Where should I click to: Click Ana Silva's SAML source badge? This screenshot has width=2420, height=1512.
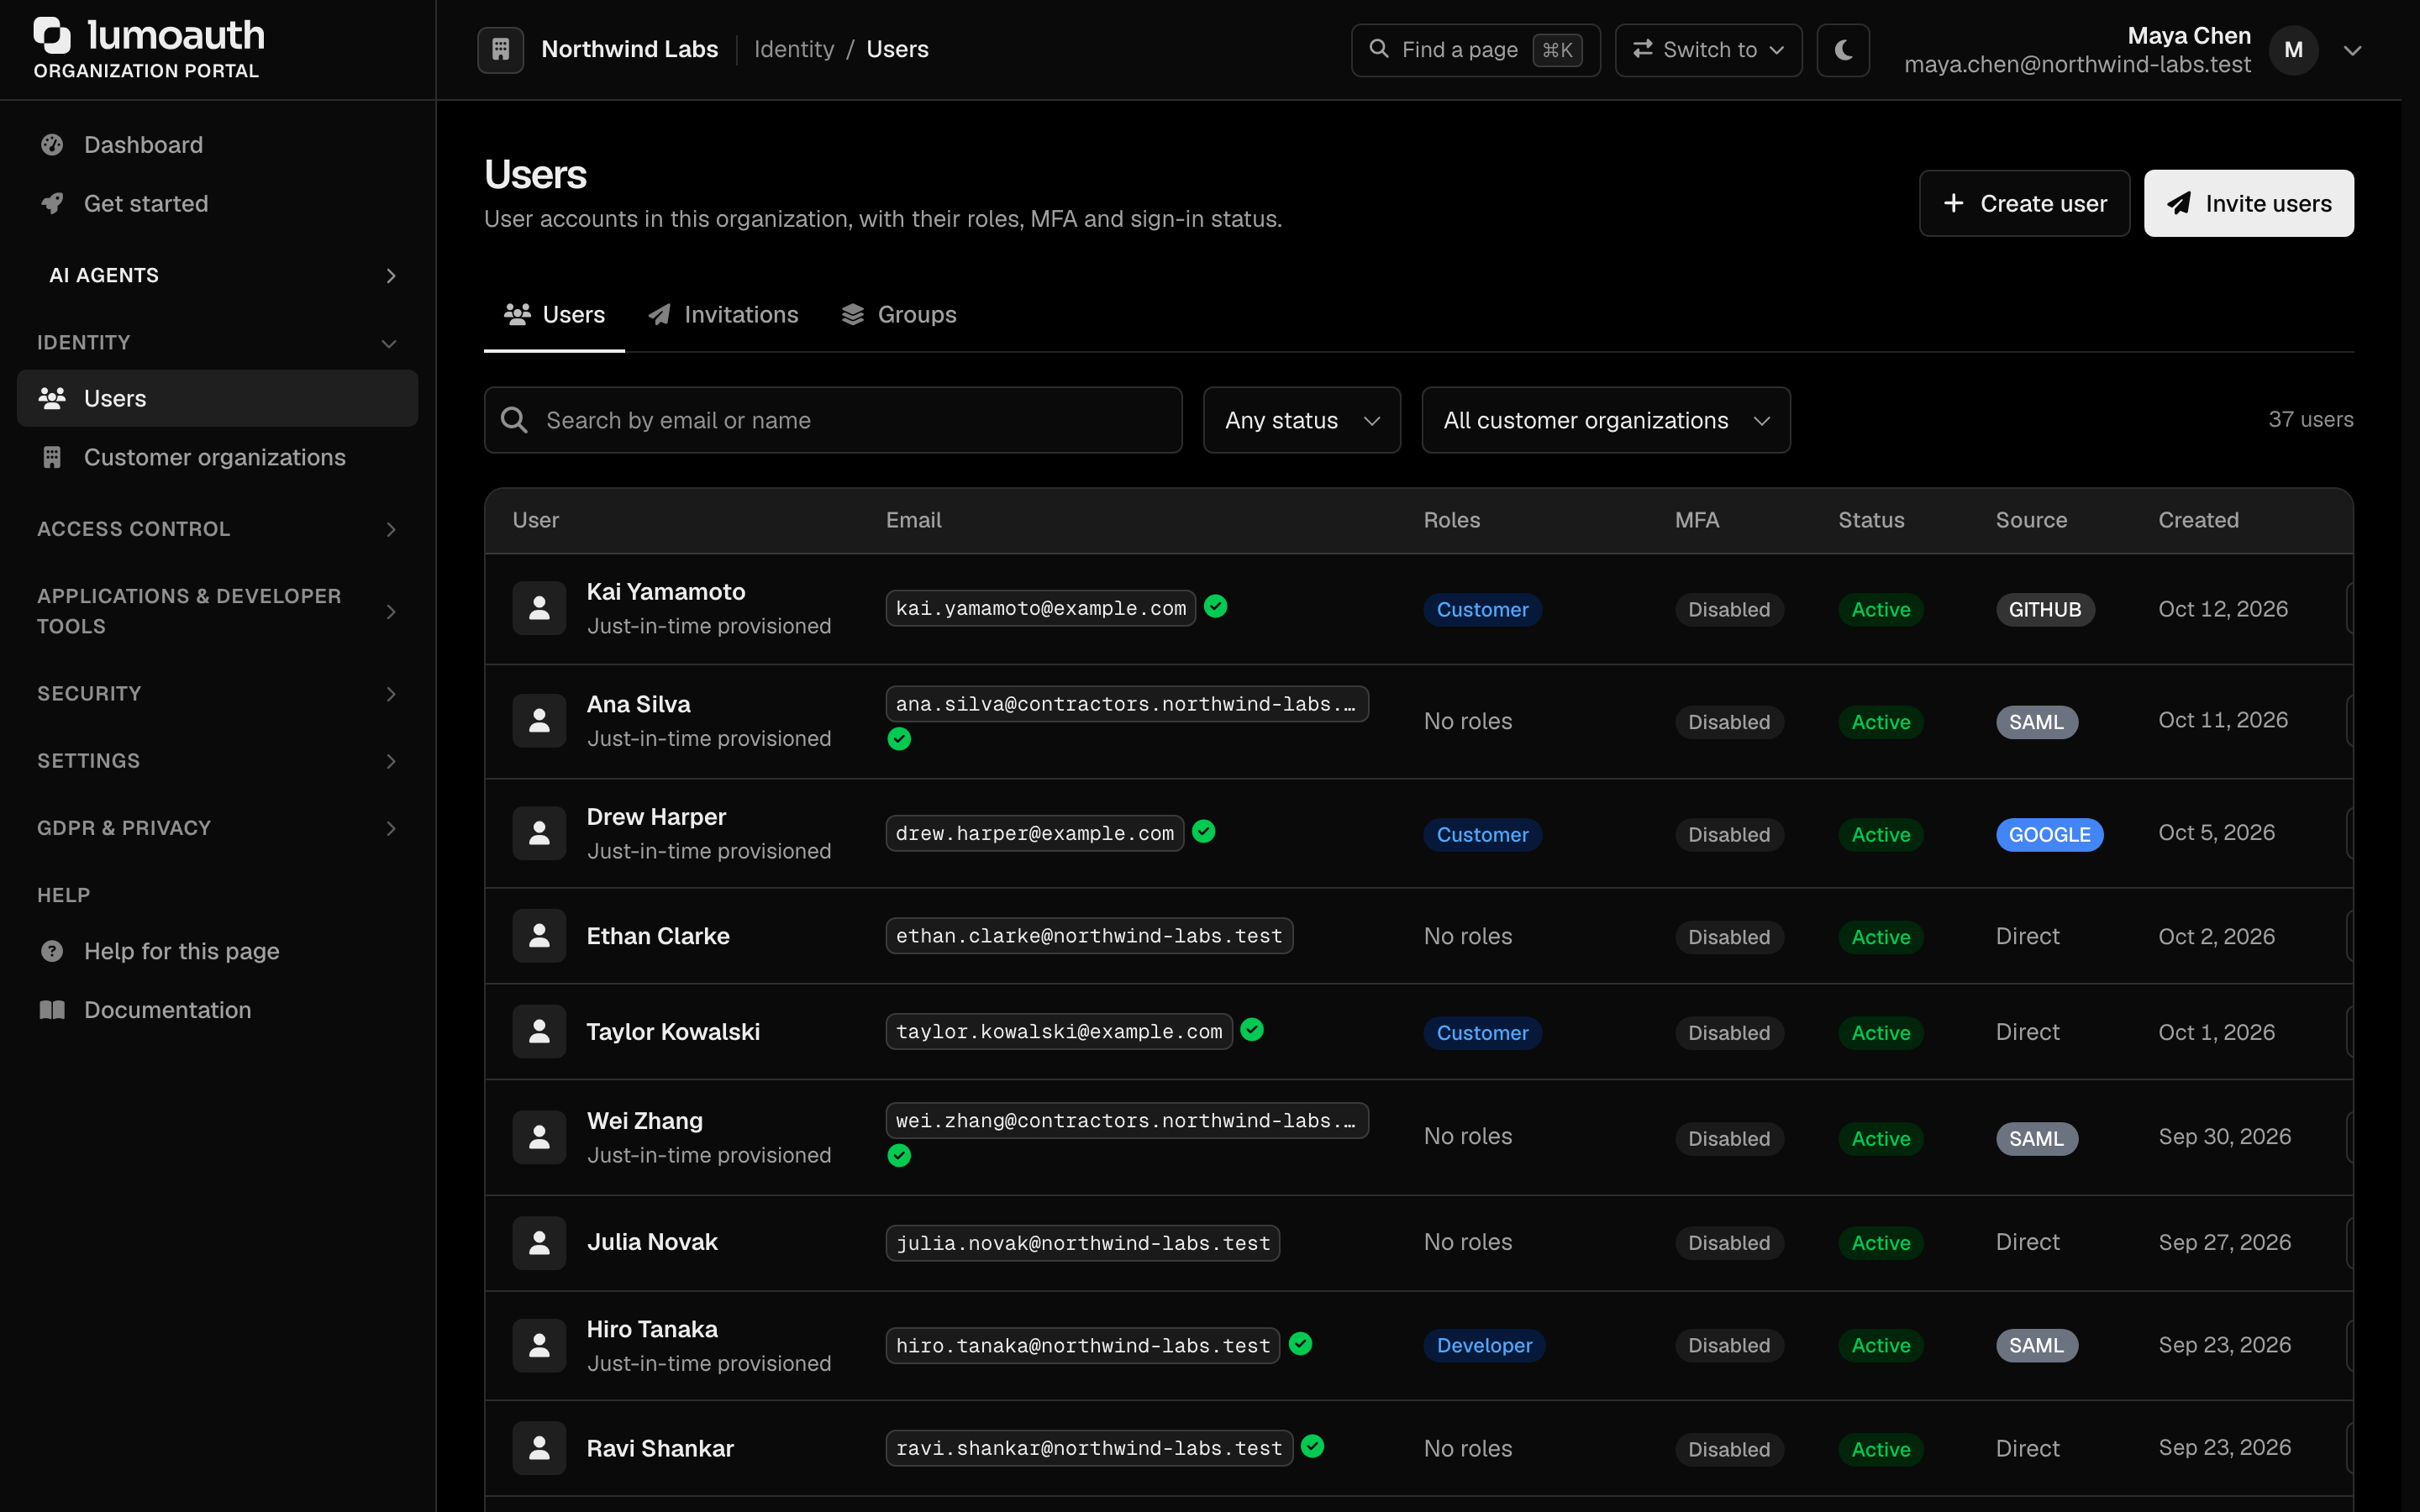(x=2036, y=722)
